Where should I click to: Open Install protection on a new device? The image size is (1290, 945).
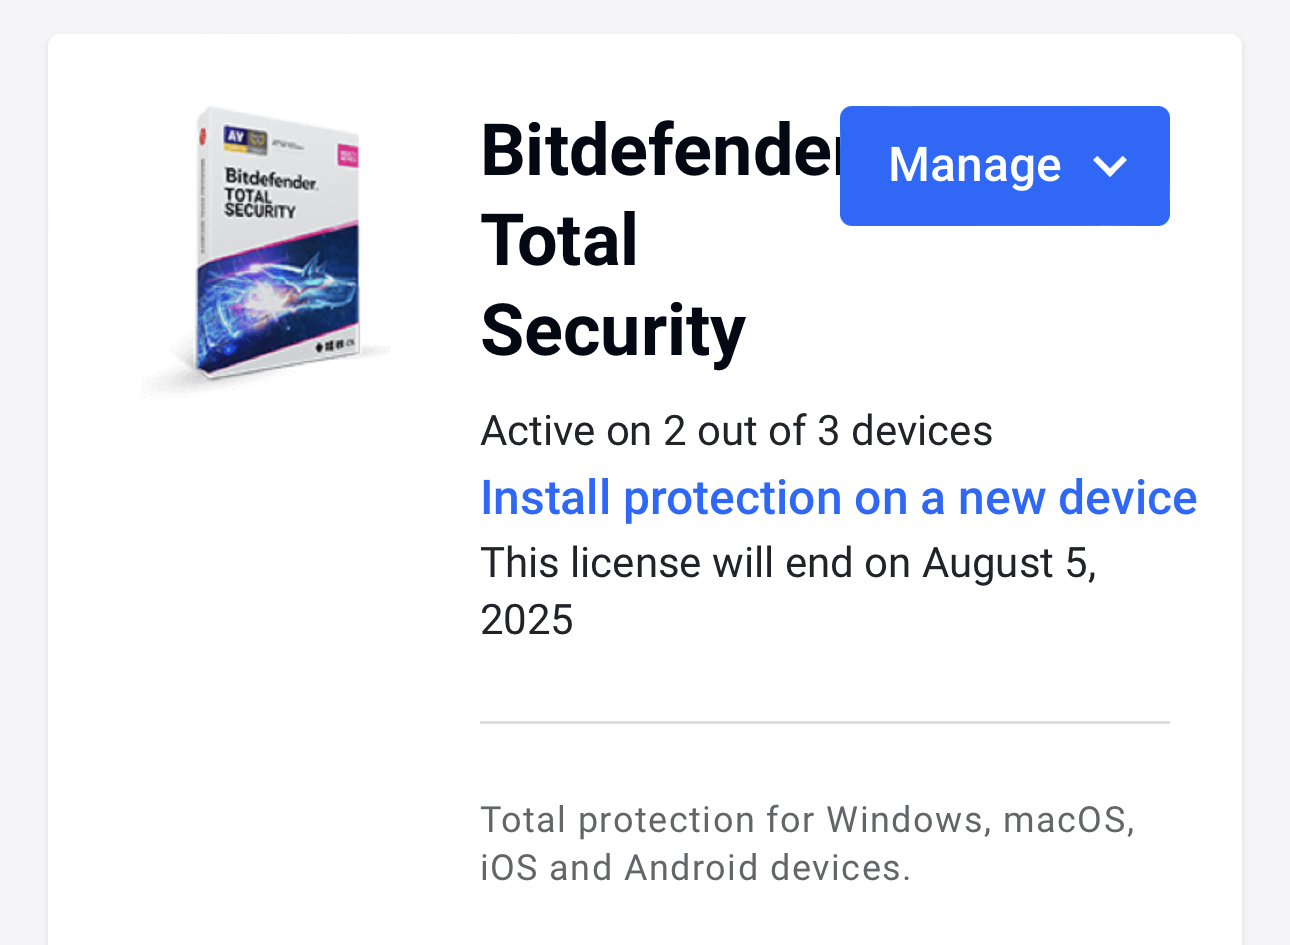tap(838, 498)
